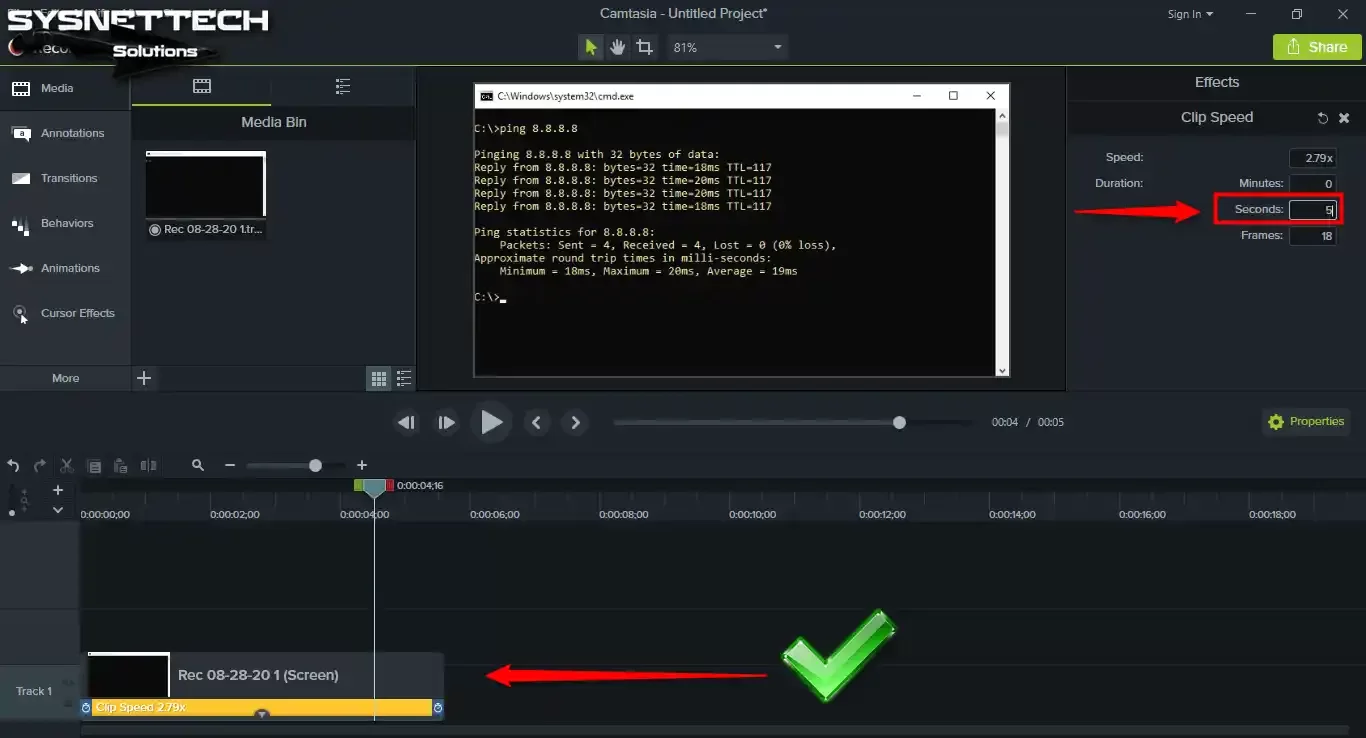
Task: Expand the More tools list
Action: point(65,378)
